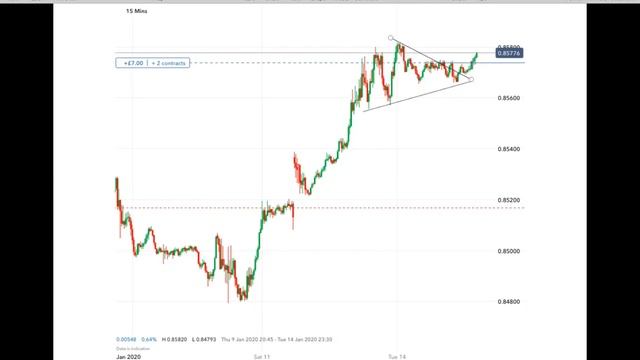Click the + 2 contracts position tag

168,63
